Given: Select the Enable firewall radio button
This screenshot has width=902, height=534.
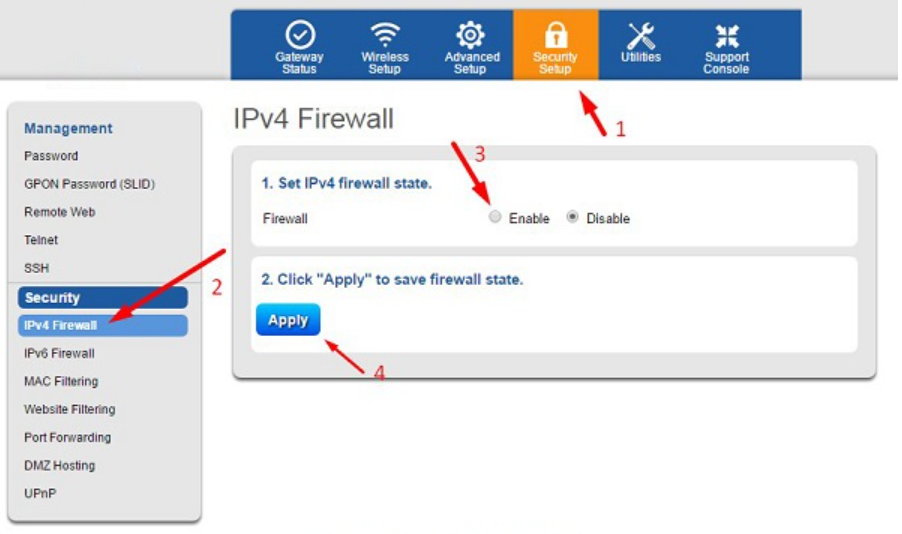Looking at the screenshot, I should pos(495,217).
